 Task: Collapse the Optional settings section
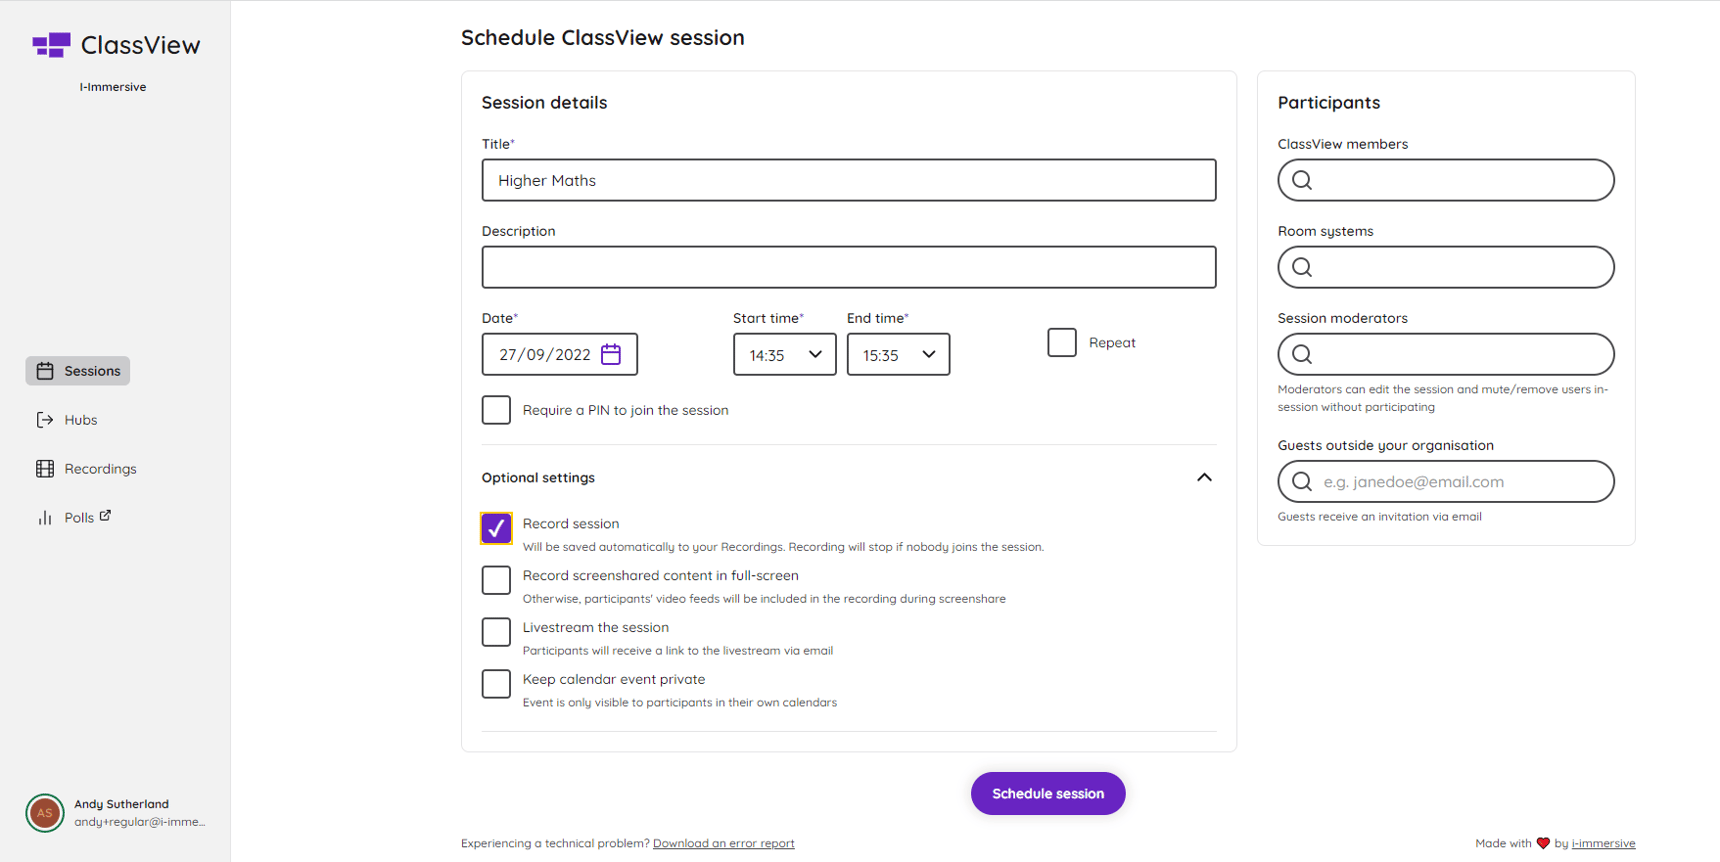click(x=1204, y=477)
